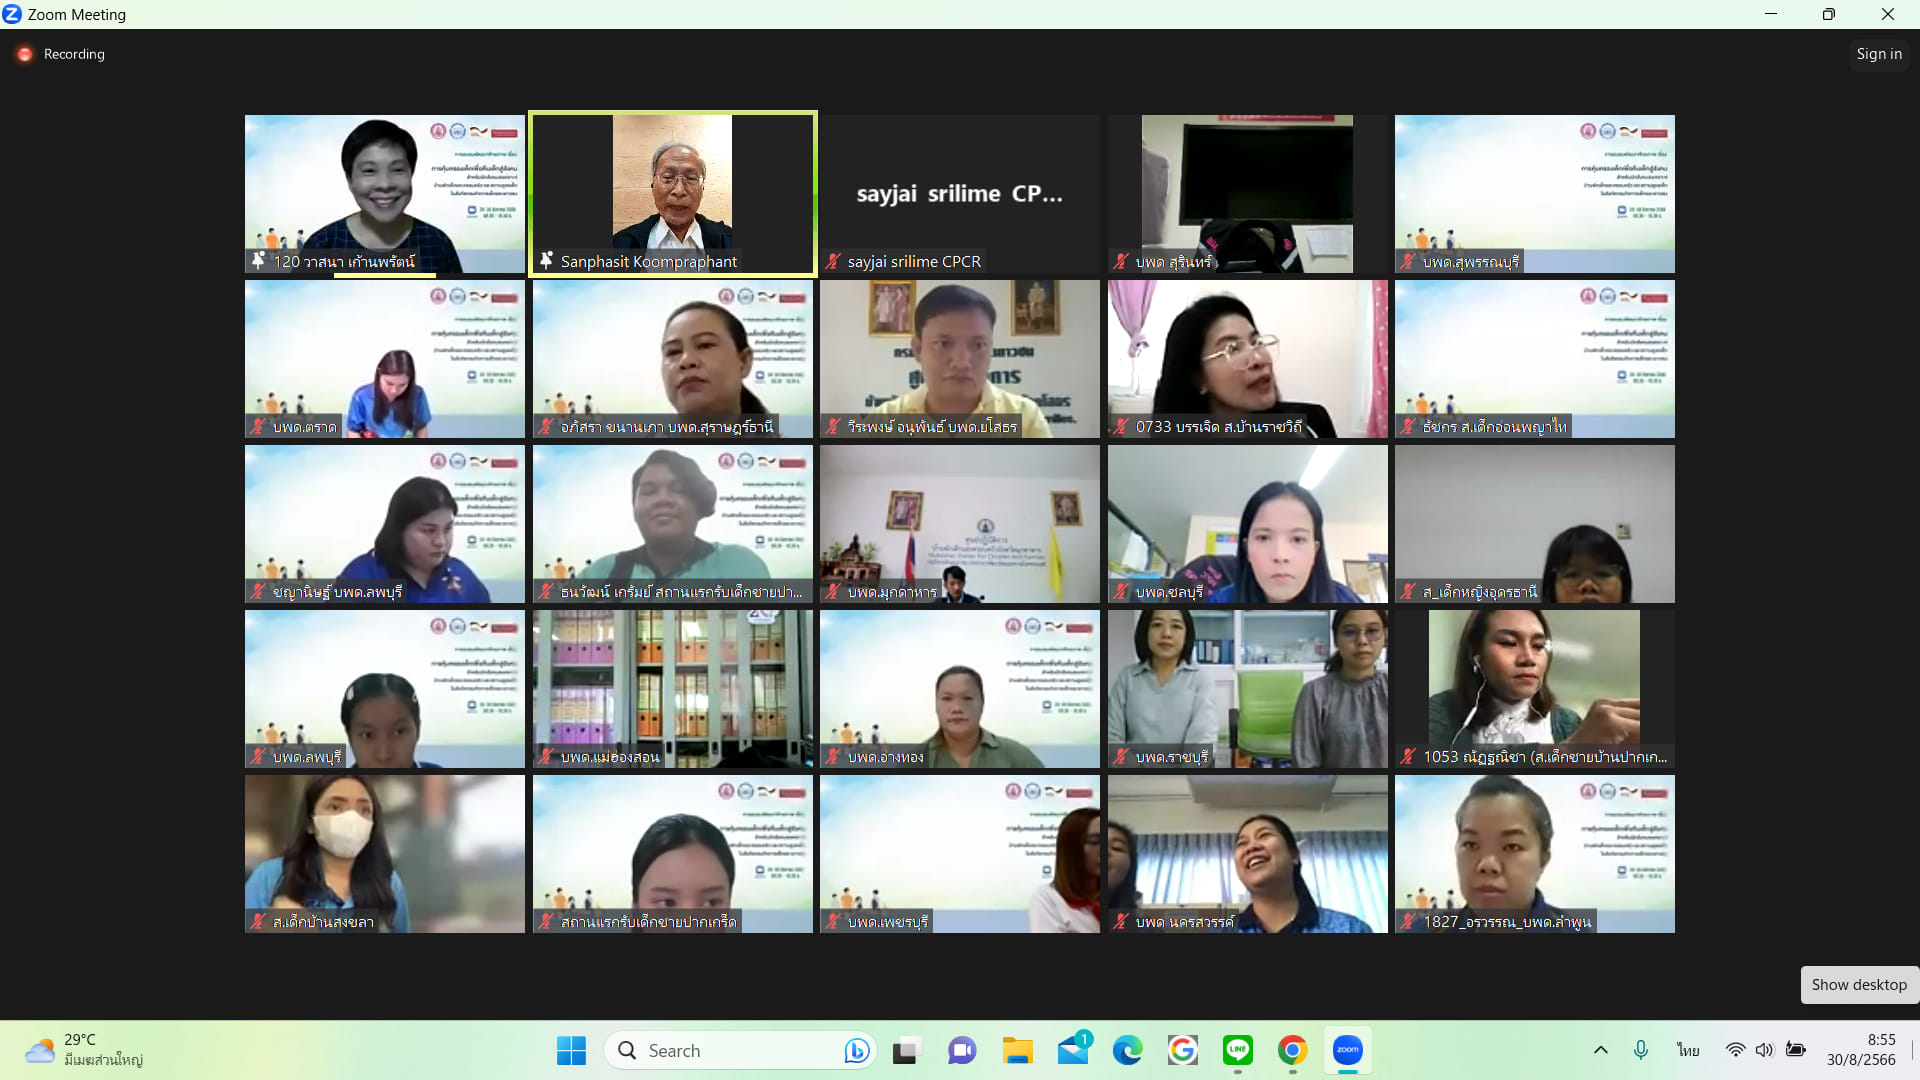The width and height of the screenshot is (1920, 1080).
Task: Click the volume speaker icon in tray
Action: pyautogui.click(x=1764, y=1050)
